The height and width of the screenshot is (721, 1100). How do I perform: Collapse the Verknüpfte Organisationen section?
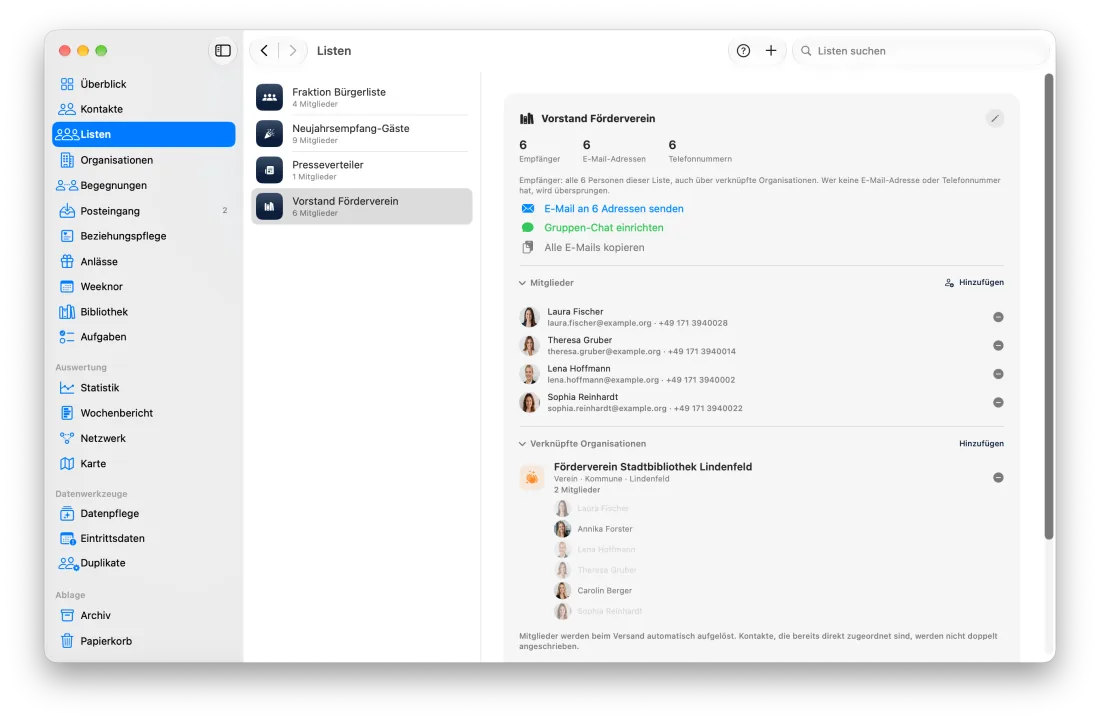point(522,444)
